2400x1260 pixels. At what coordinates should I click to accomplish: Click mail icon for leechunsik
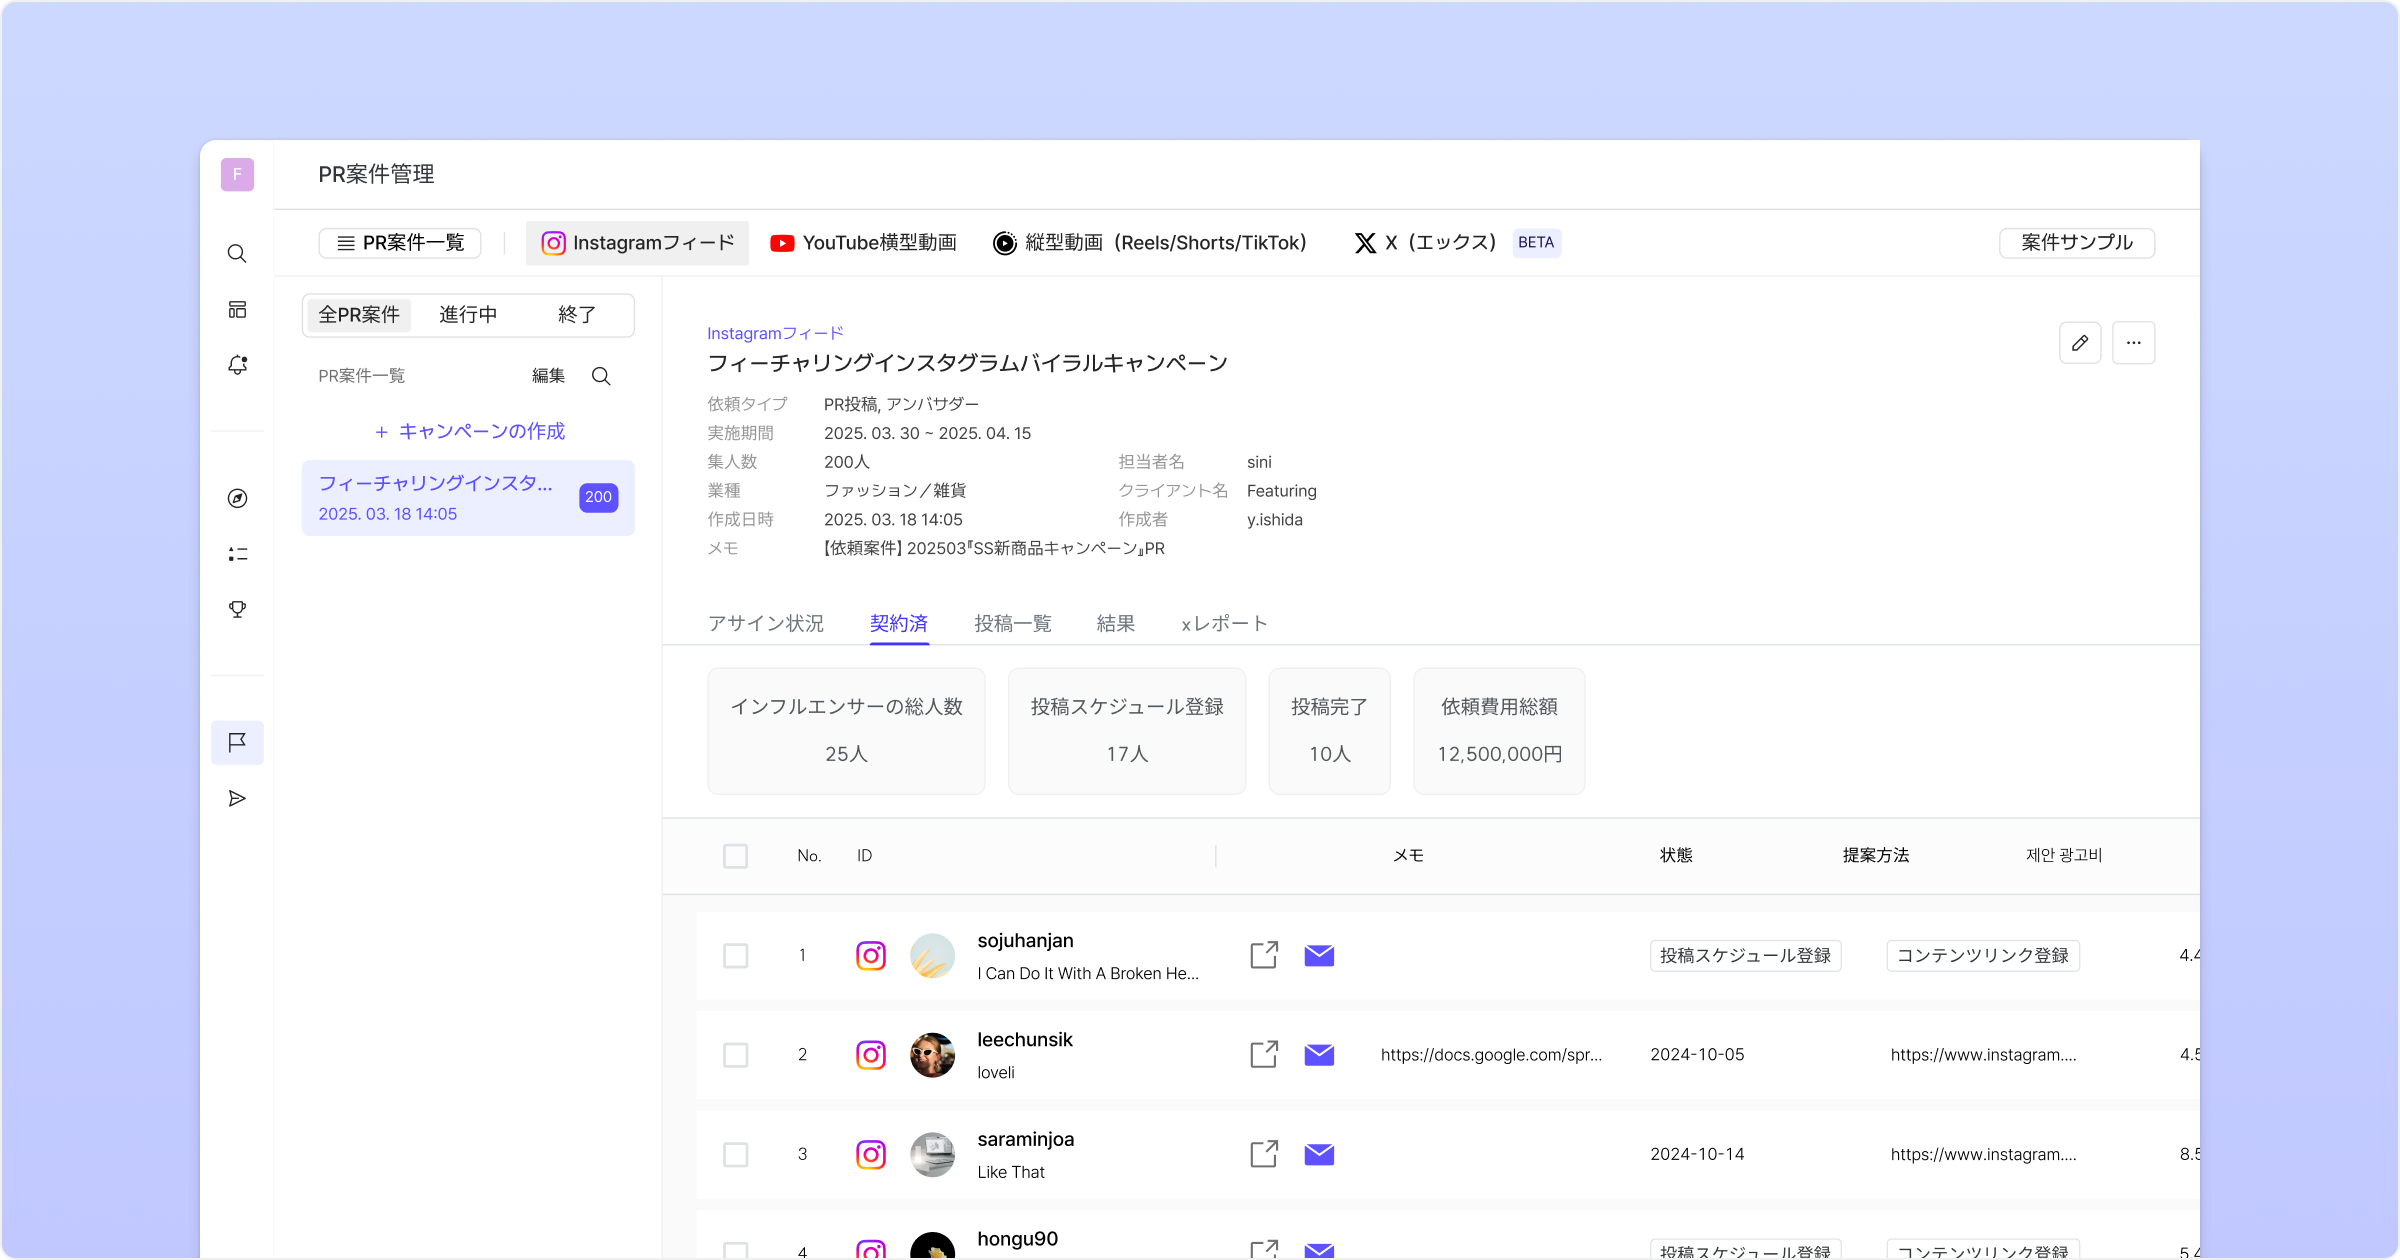click(x=1319, y=1054)
